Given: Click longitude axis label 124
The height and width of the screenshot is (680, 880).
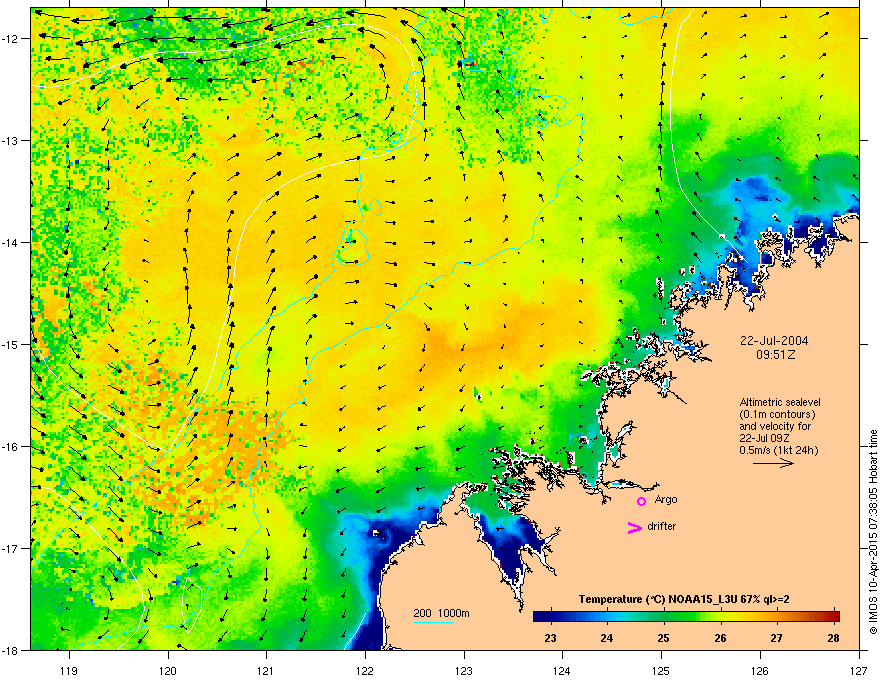Looking at the screenshot, I should (562, 670).
